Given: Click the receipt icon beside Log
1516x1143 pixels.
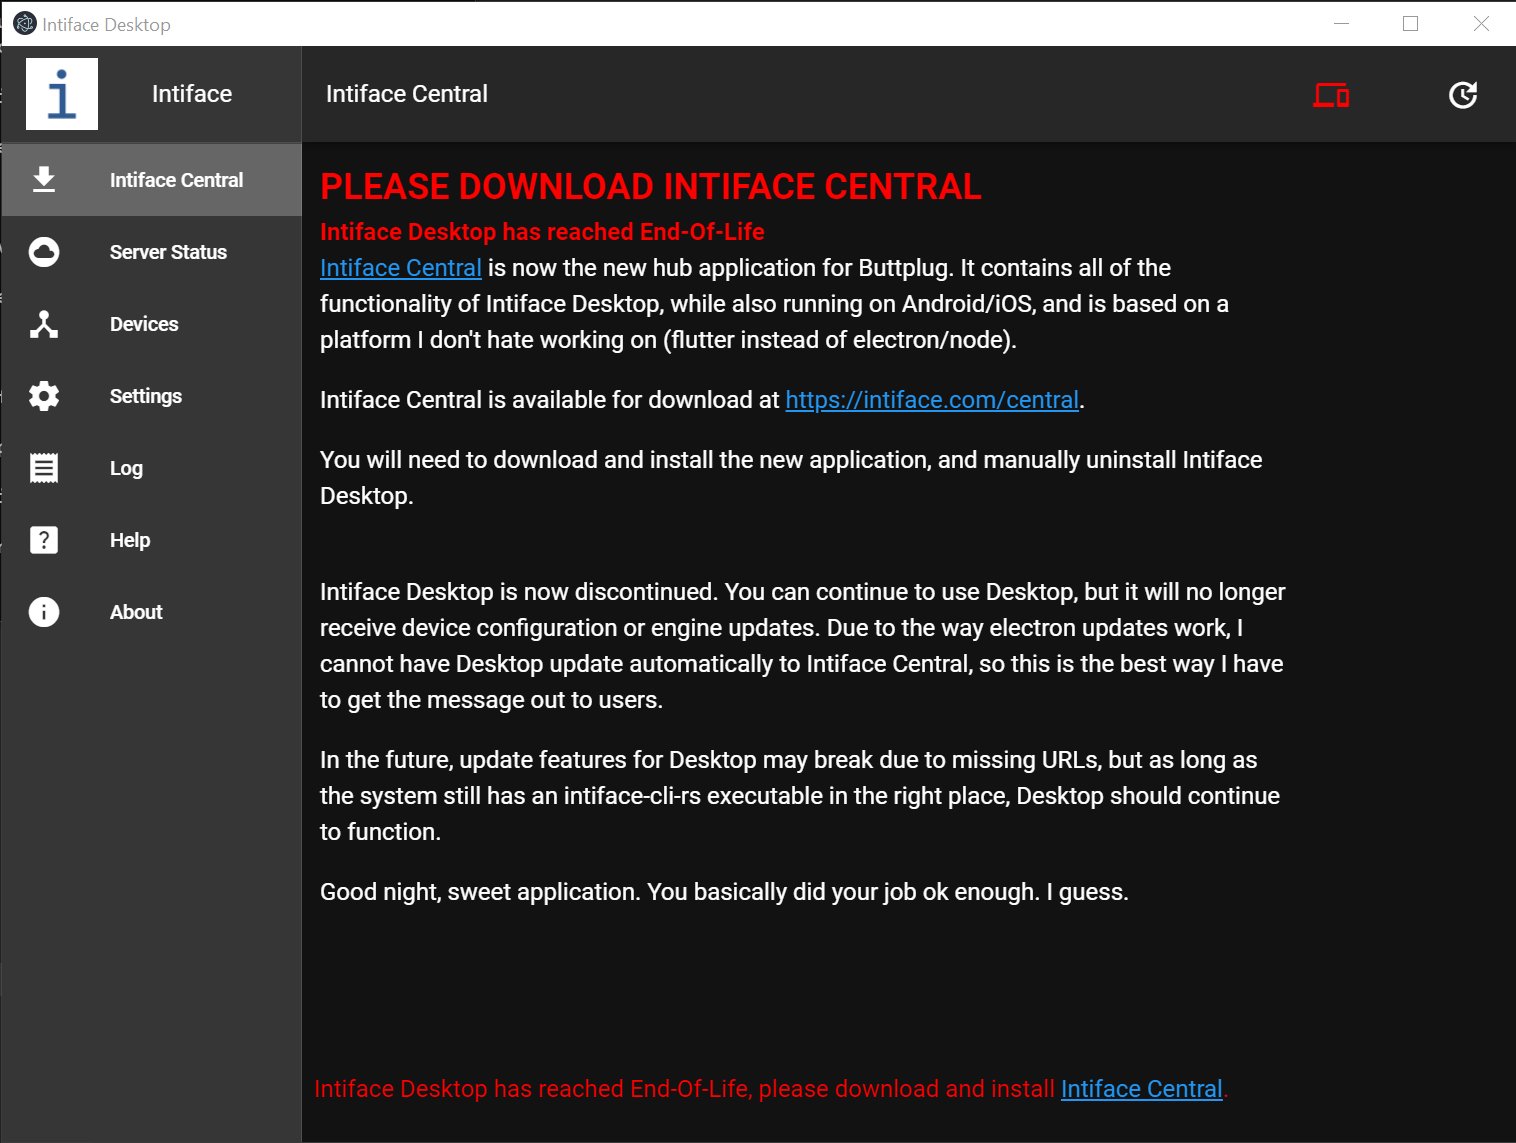Looking at the screenshot, I should coord(44,468).
